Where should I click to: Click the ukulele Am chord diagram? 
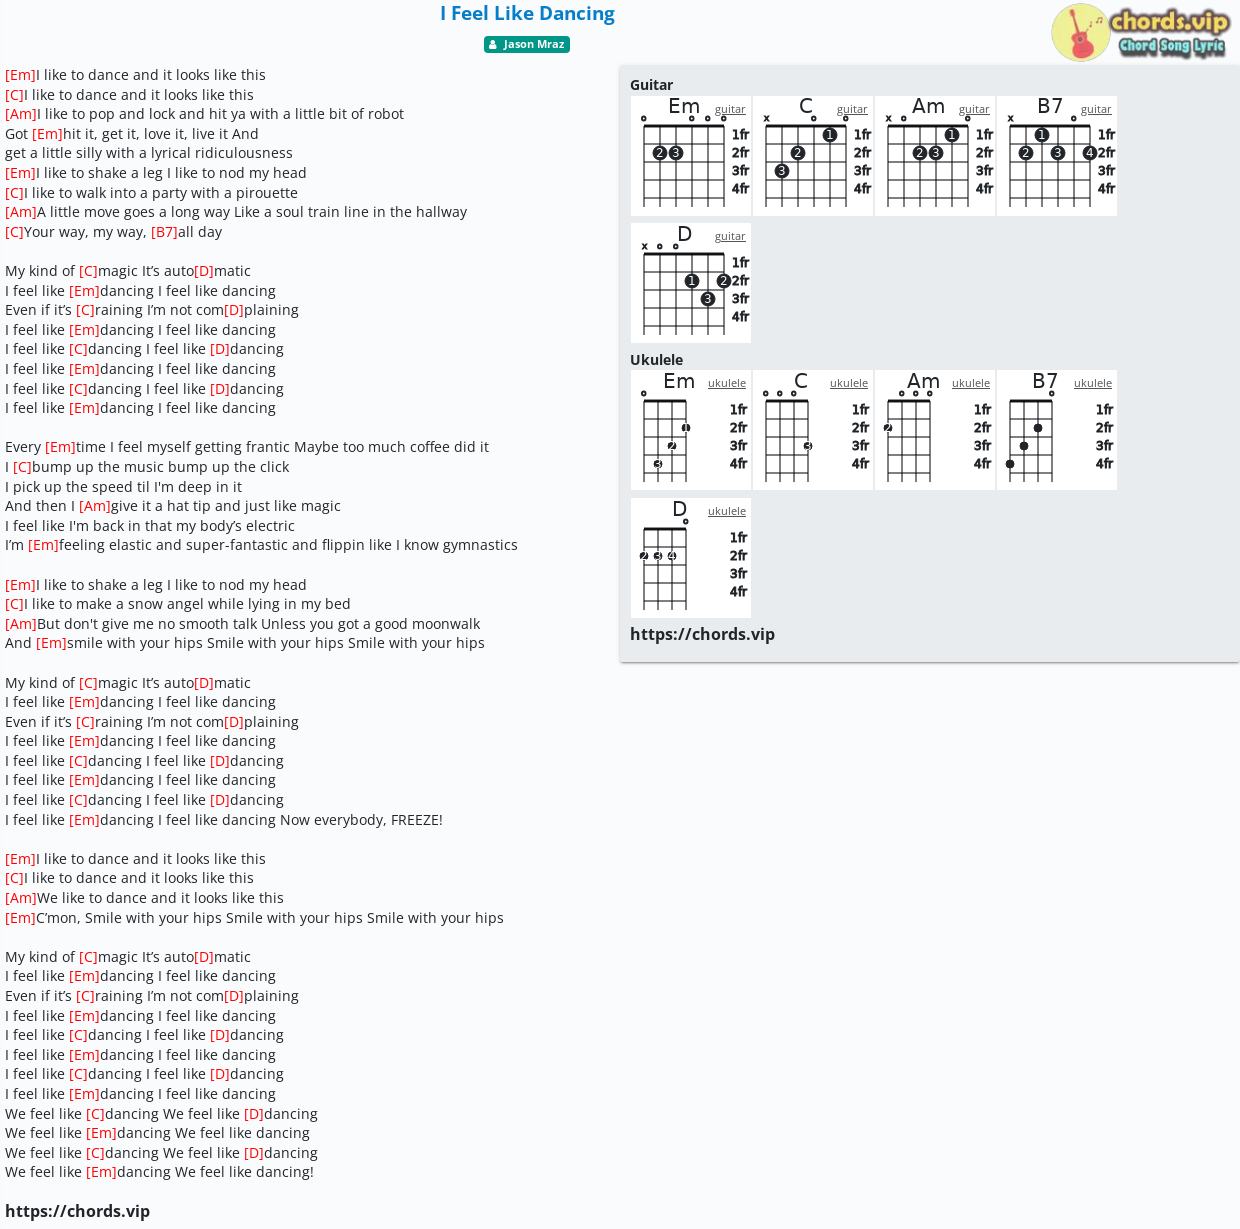pyautogui.click(x=935, y=430)
